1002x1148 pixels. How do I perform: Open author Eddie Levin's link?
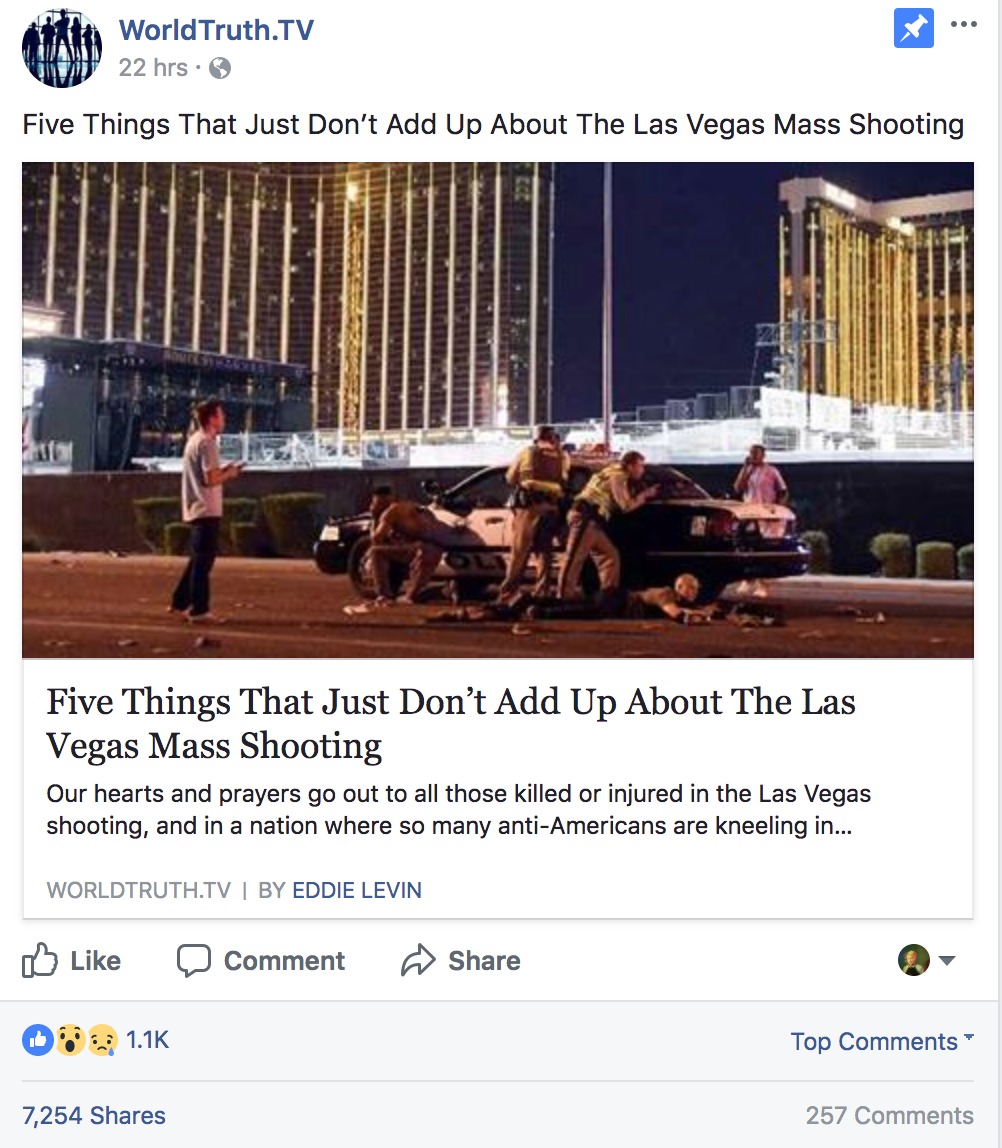click(x=356, y=890)
